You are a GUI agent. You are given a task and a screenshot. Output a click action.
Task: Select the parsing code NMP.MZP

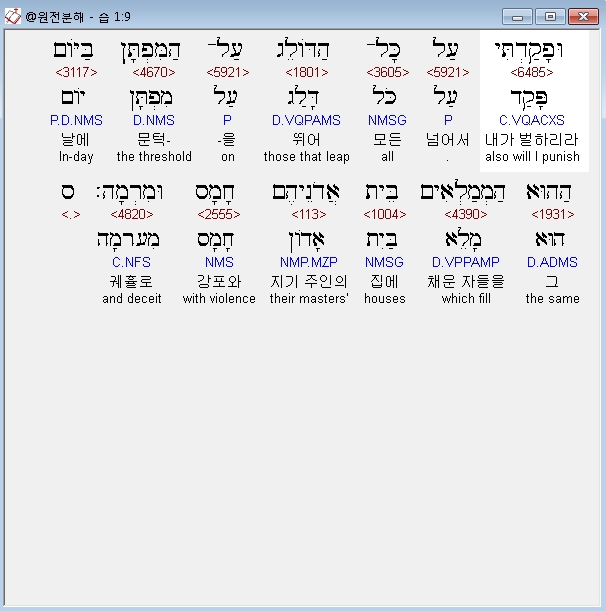click(309, 262)
